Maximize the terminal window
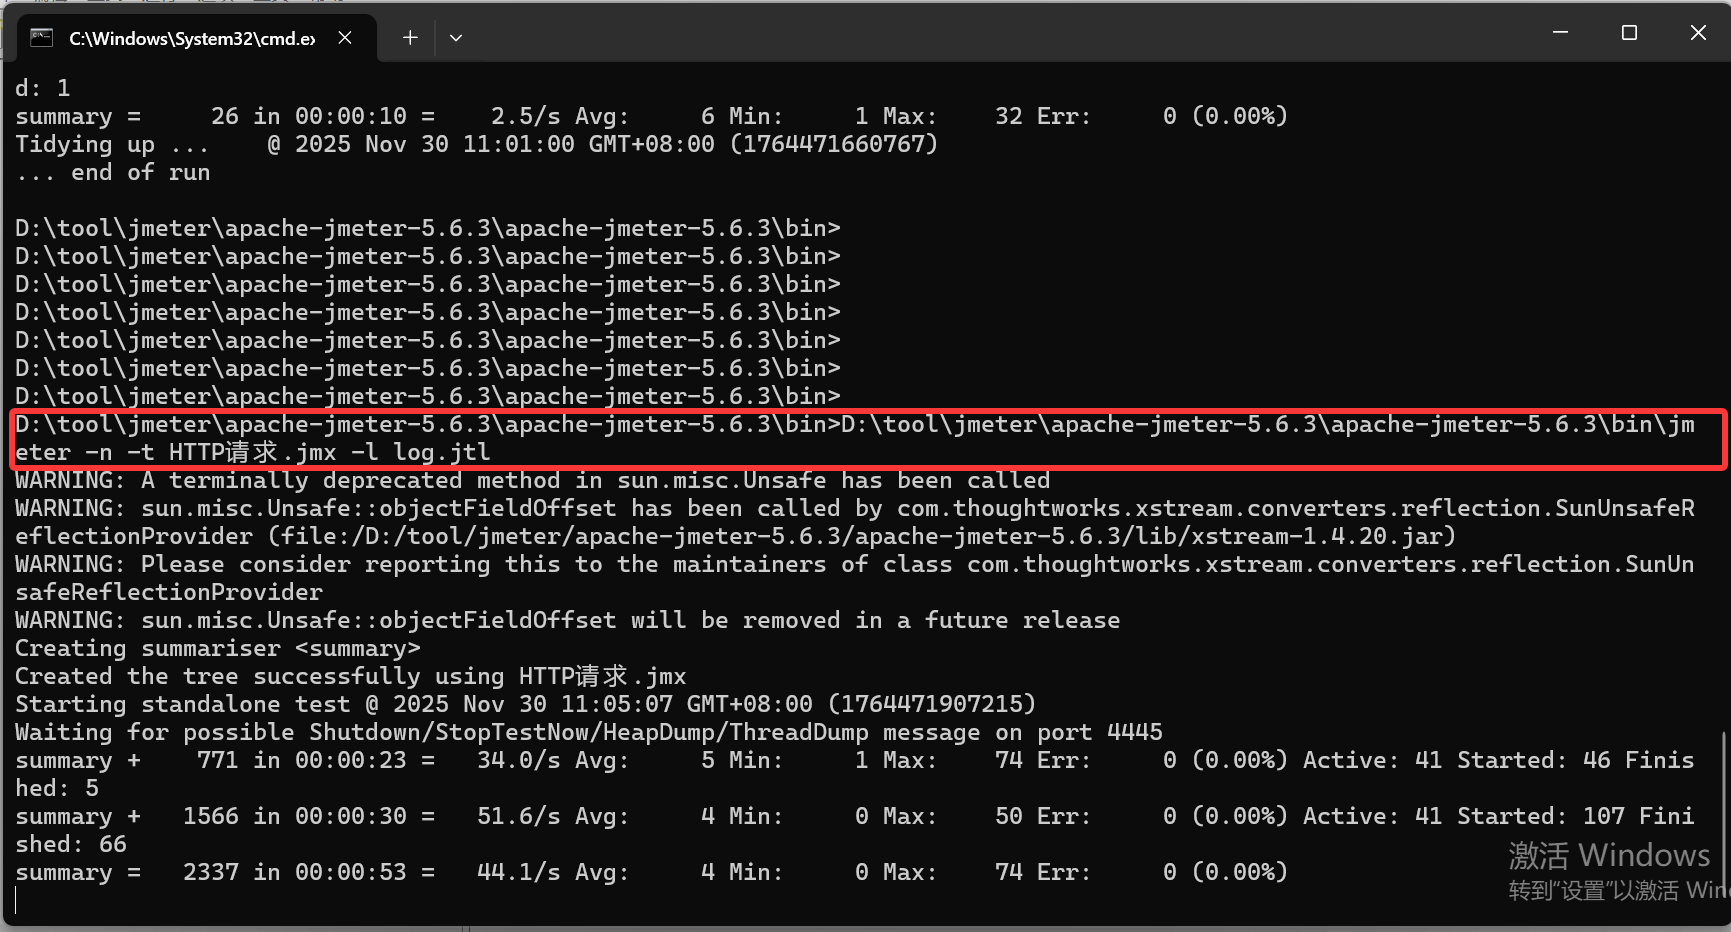The height and width of the screenshot is (932, 1731). (1629, 33)
